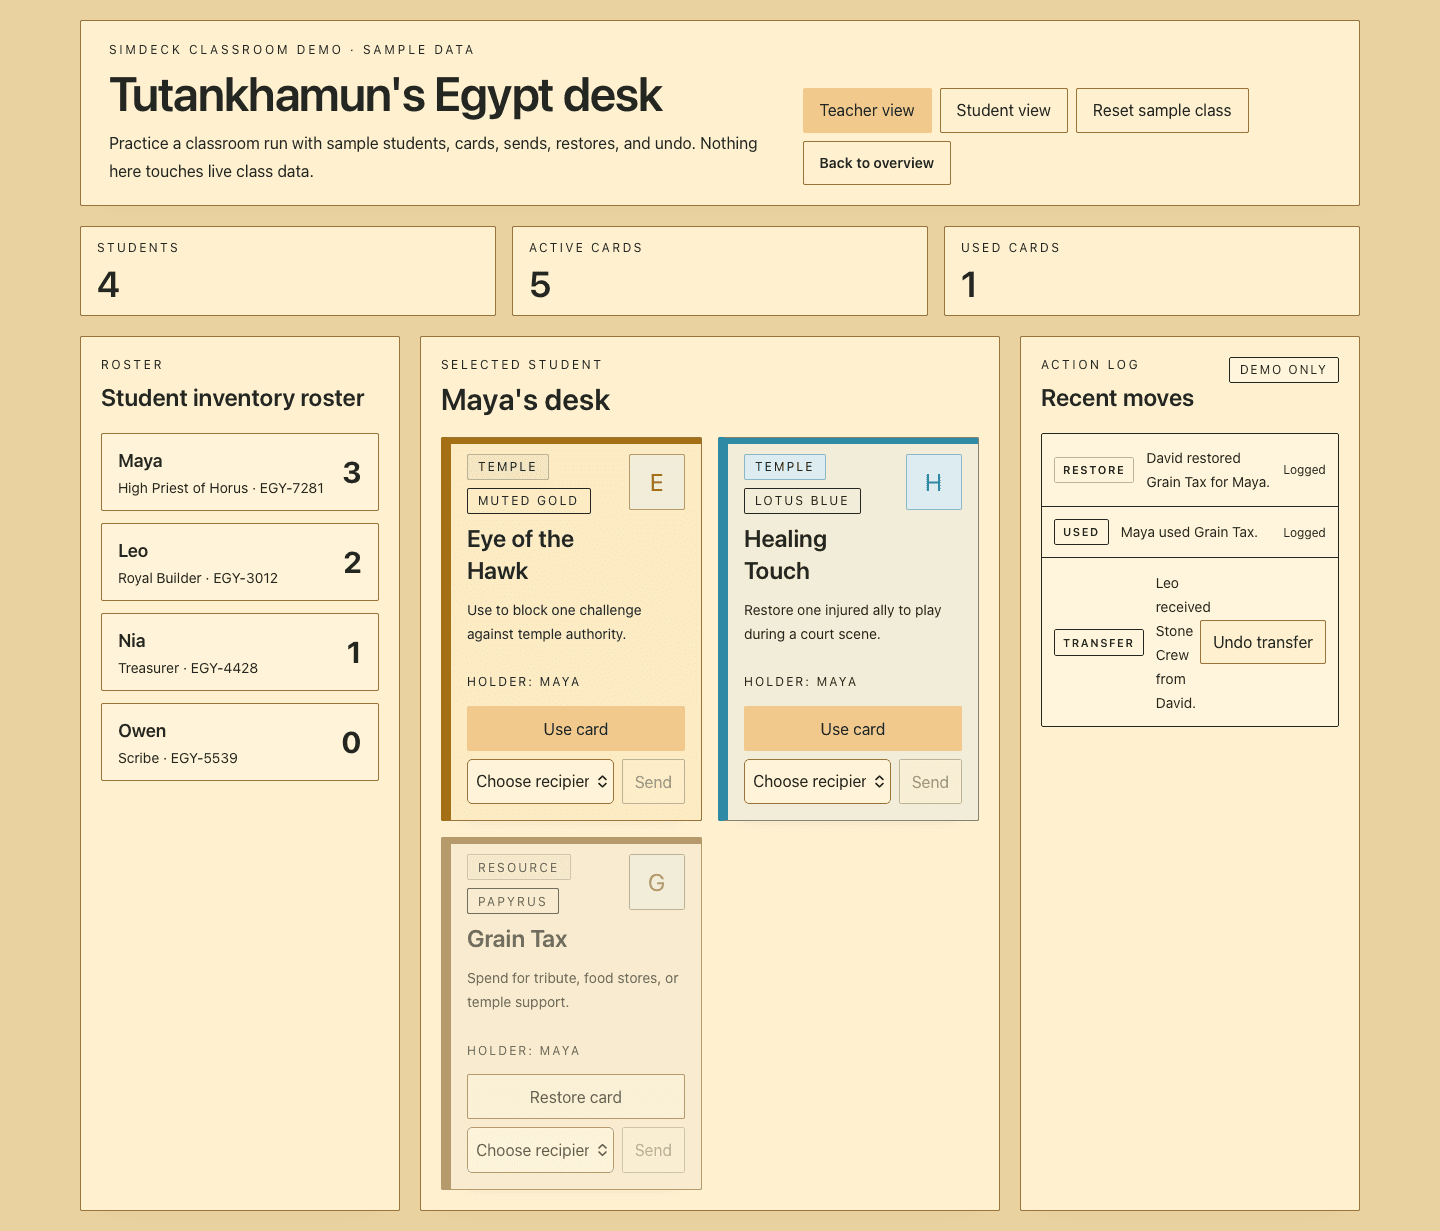The image size is (1440, 1231).
Task: Click the Papyrus color tag
Action: (x=513, y=901)
